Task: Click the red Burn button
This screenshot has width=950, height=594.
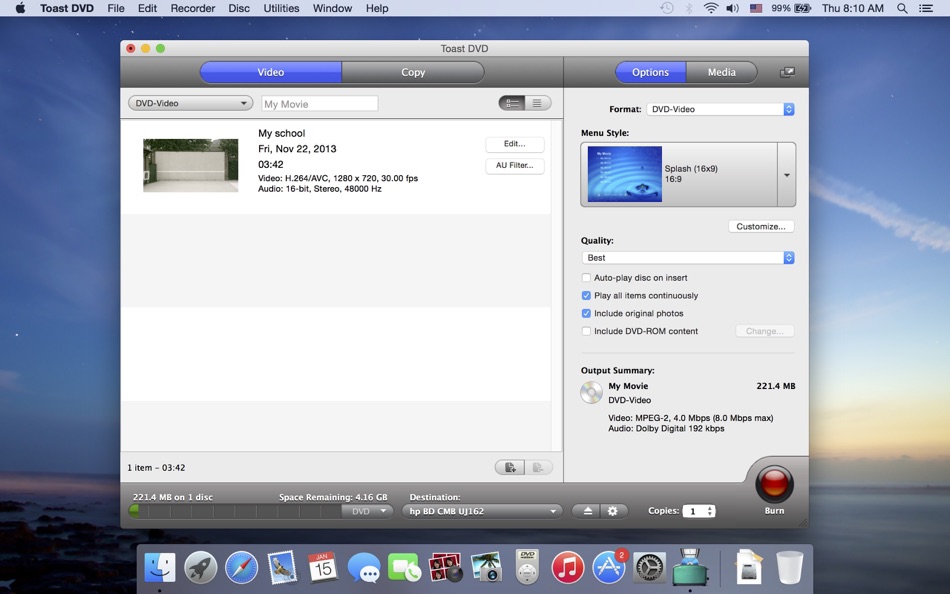Action: coord(774,484)
